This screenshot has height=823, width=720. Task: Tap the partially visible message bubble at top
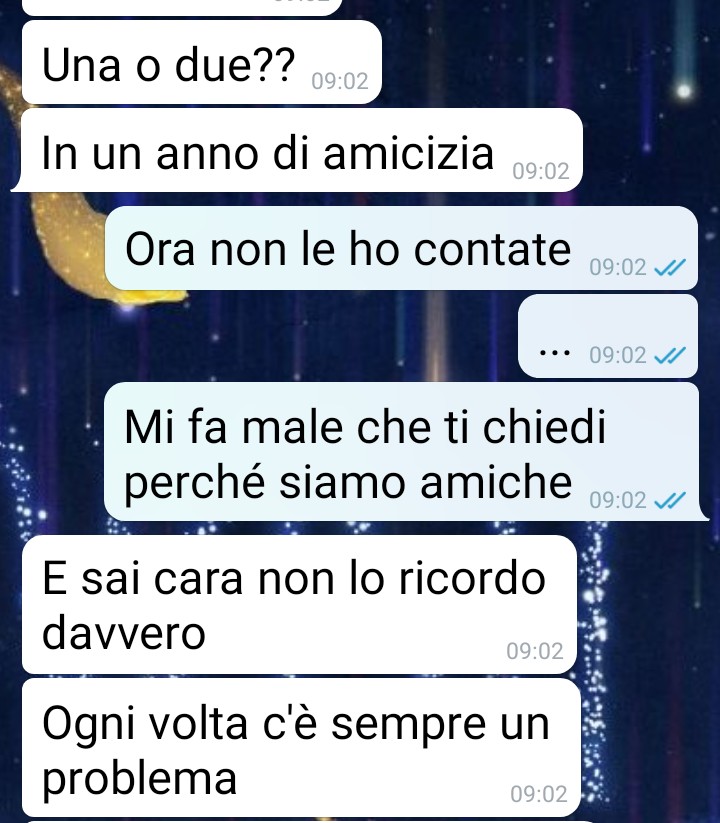pos(183,7)
